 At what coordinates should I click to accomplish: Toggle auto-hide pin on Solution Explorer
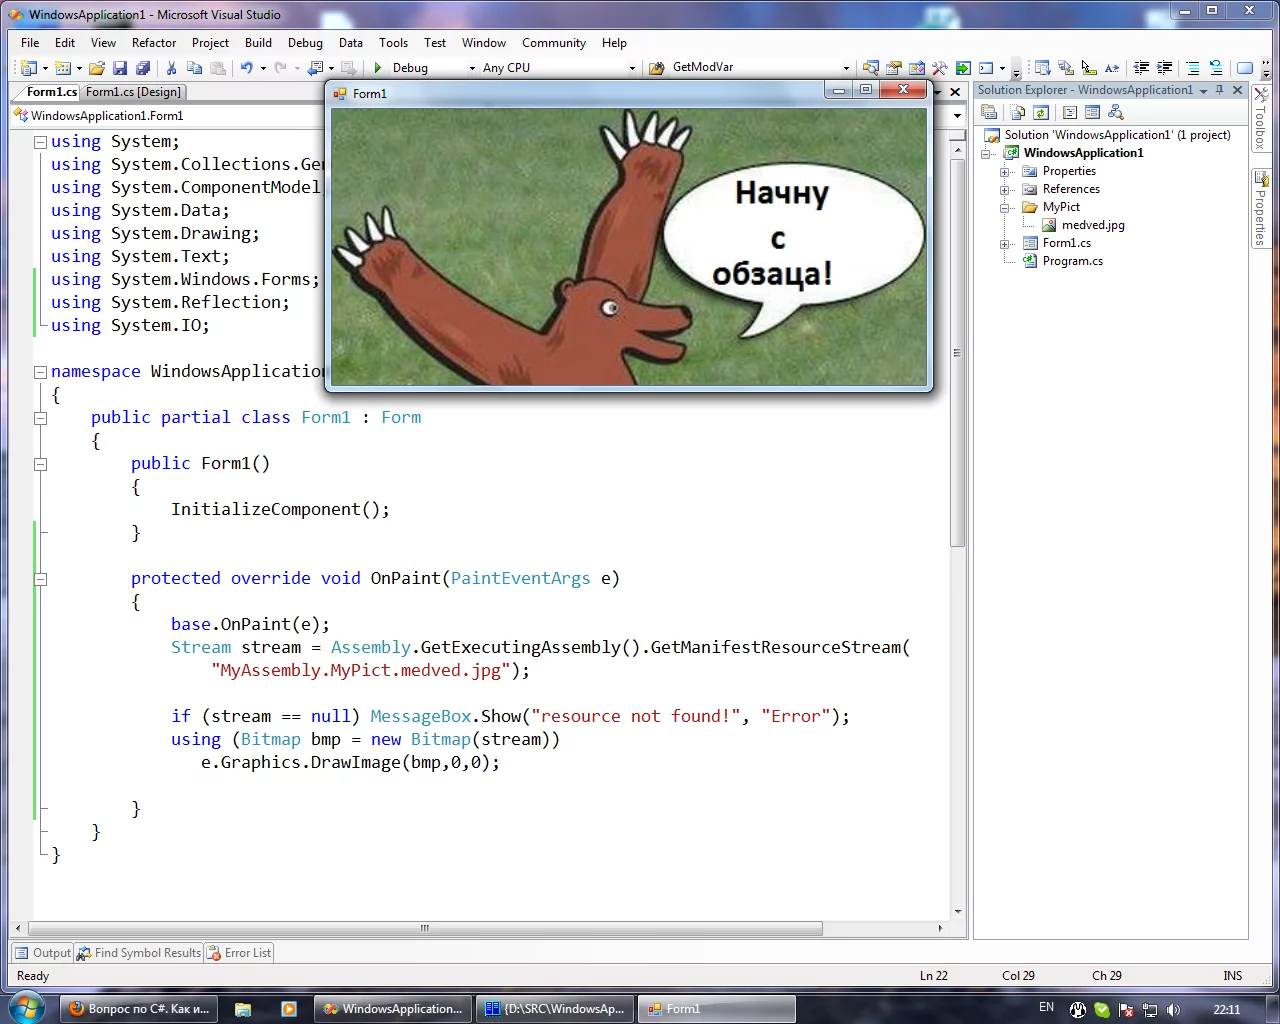click(x=1219, y=90)
